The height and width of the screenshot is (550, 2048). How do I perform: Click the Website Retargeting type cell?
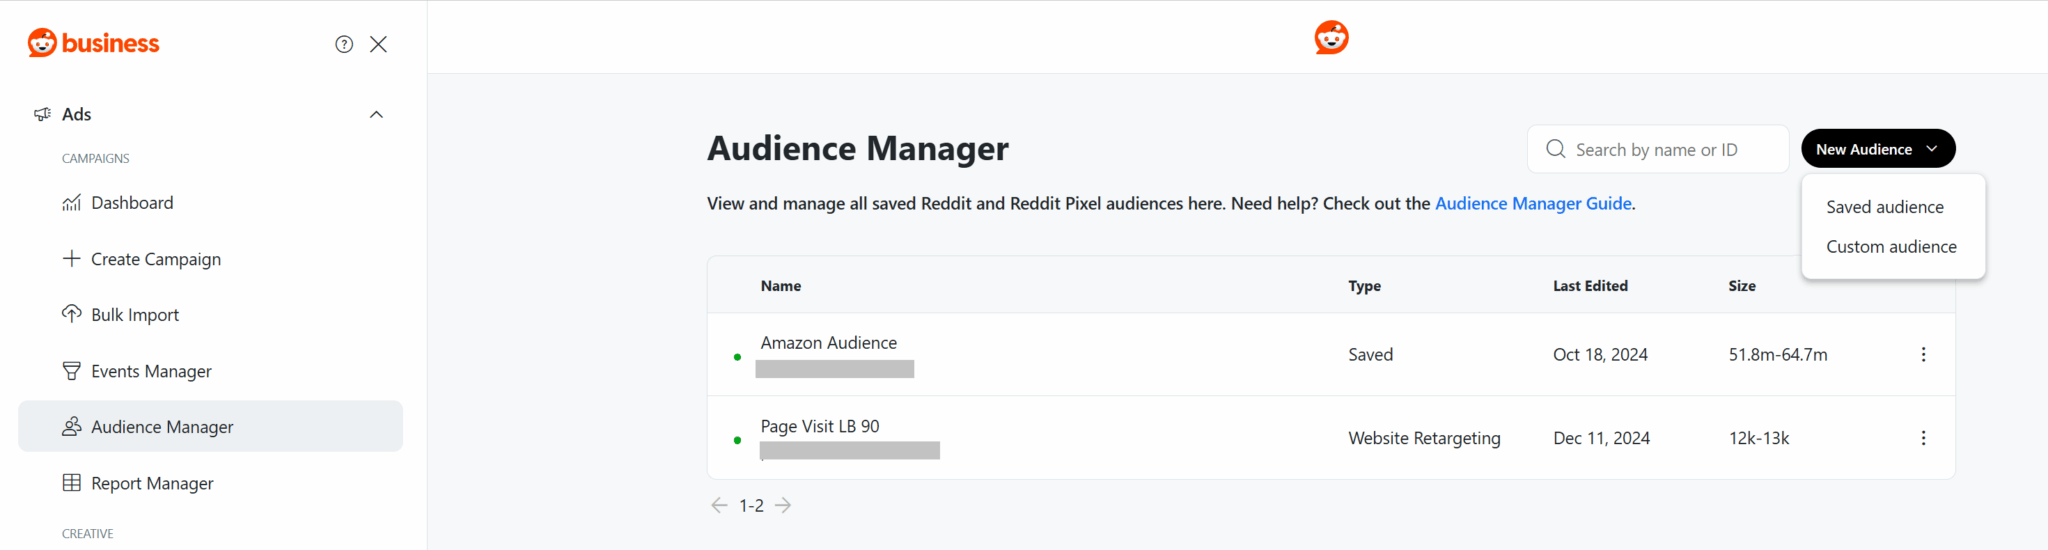point(1424,438)
